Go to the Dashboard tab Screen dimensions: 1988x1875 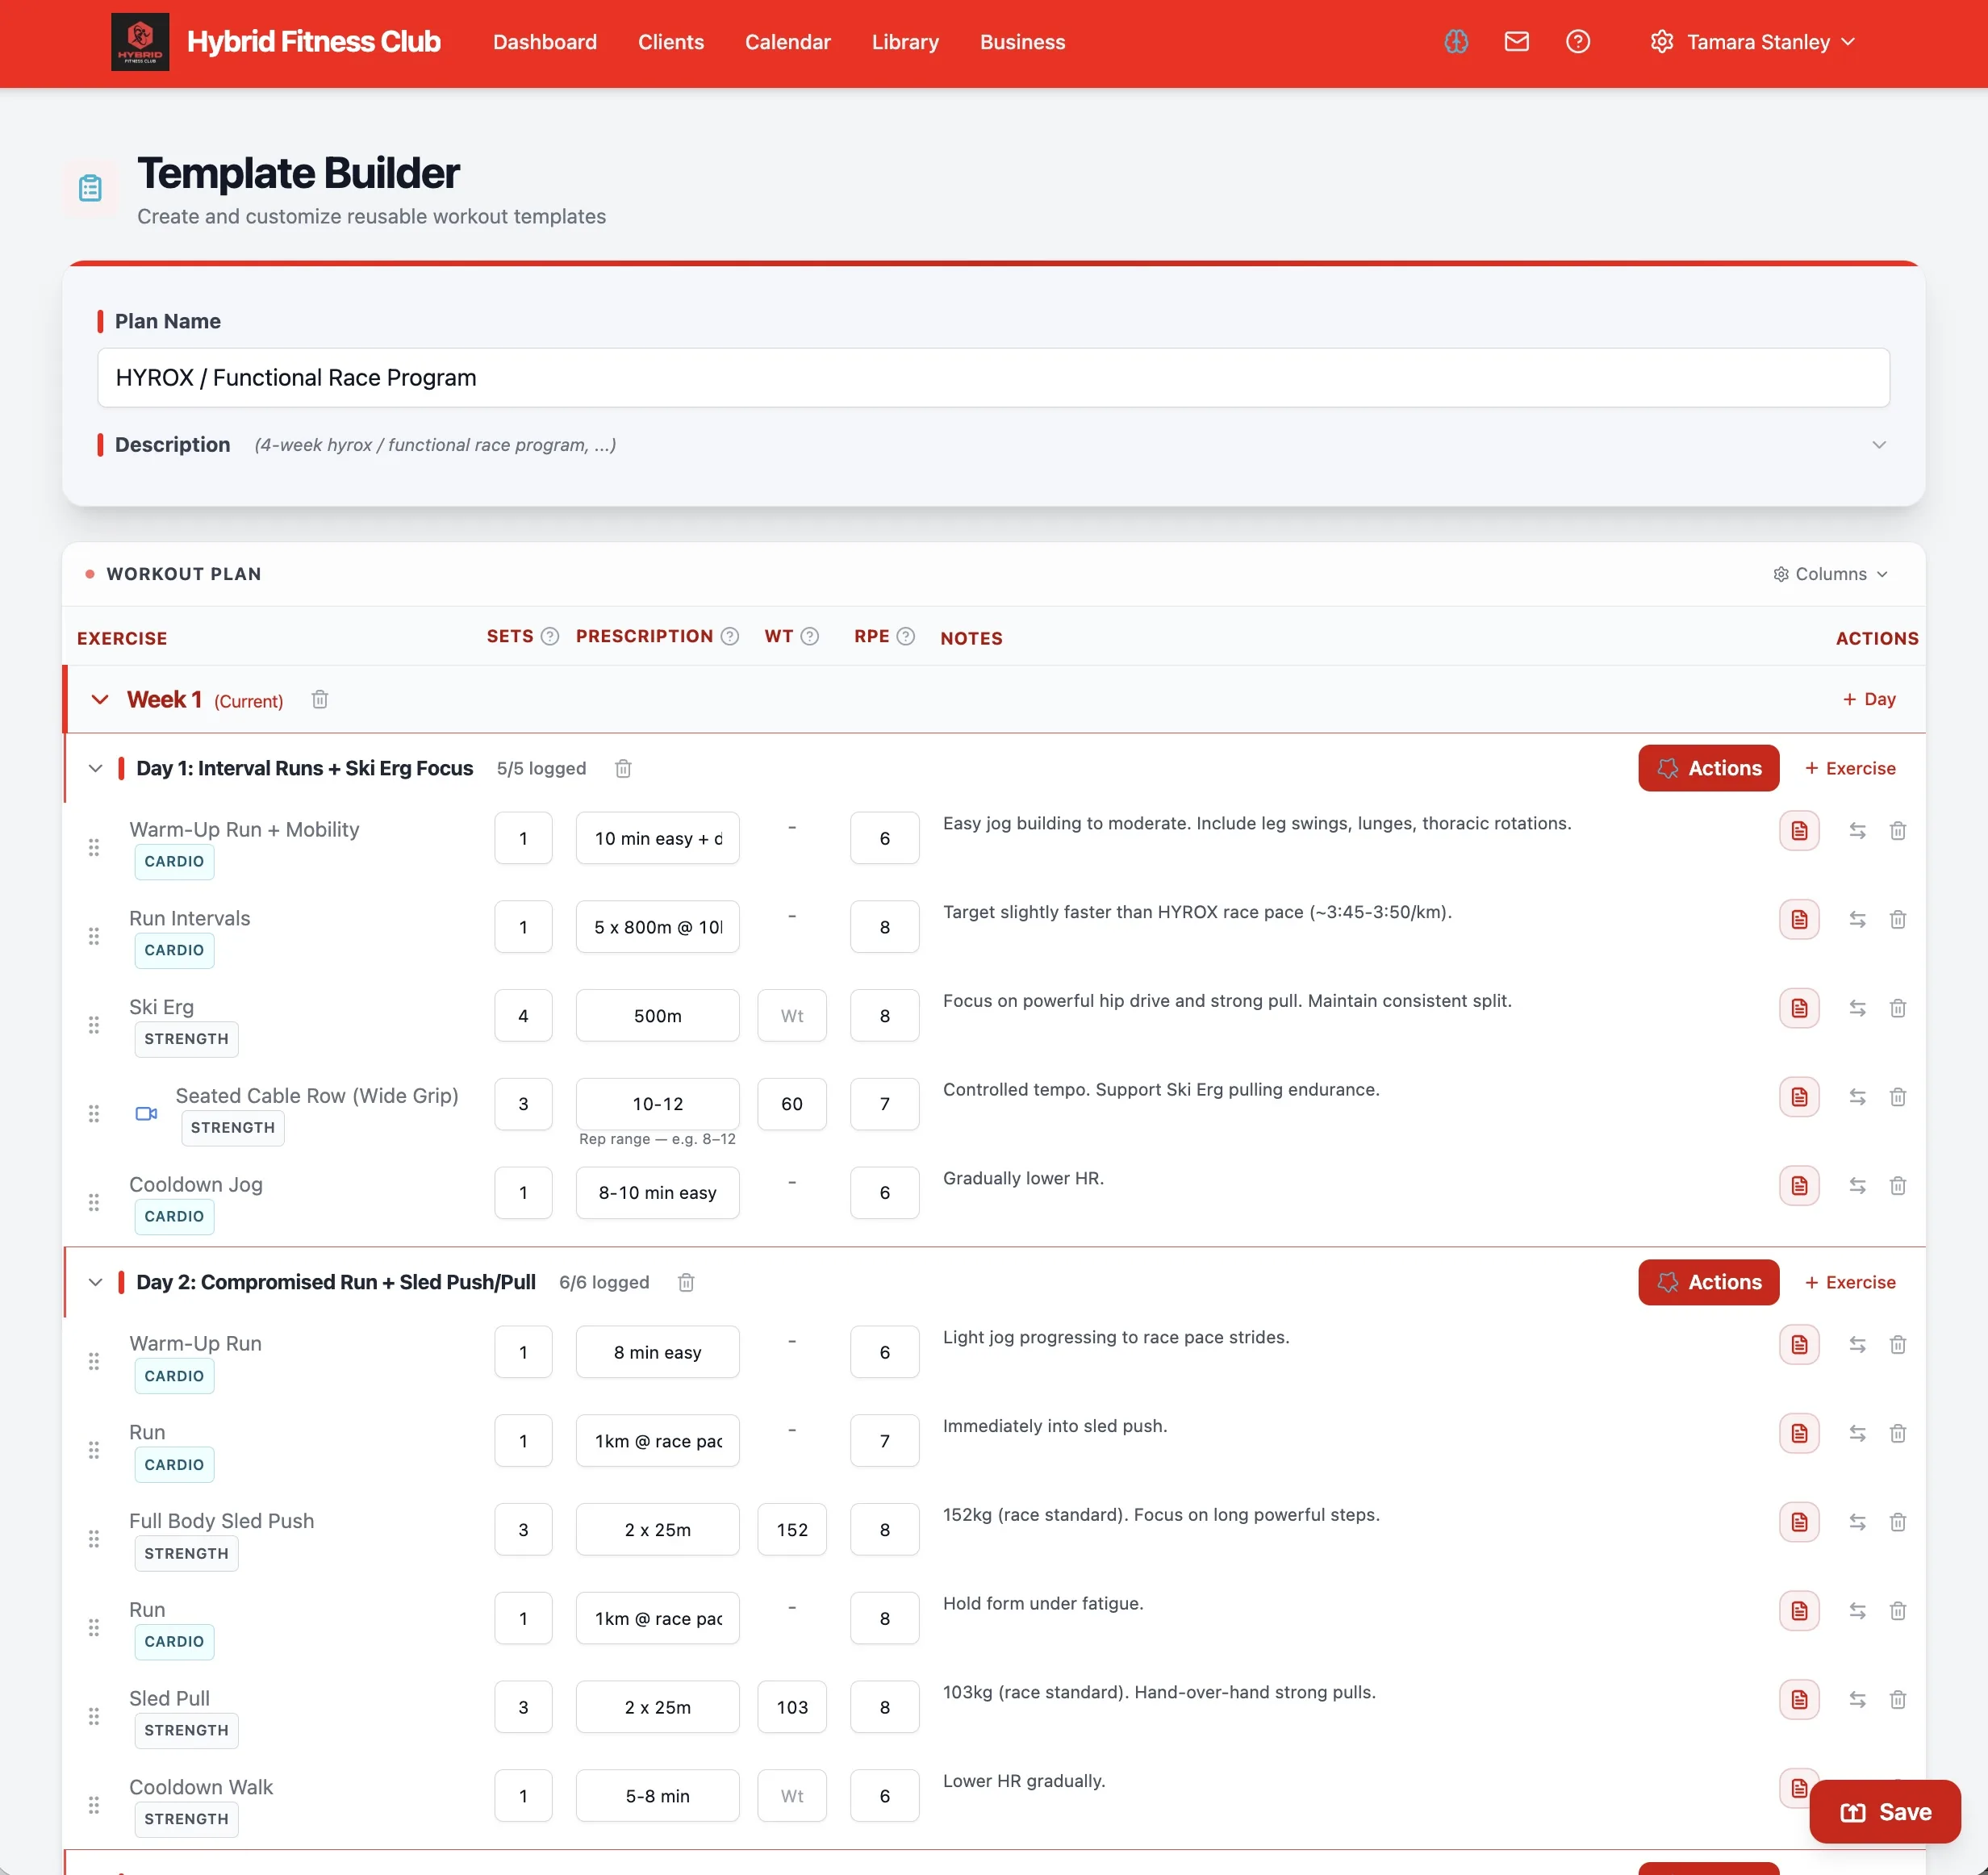pos(544,42)
